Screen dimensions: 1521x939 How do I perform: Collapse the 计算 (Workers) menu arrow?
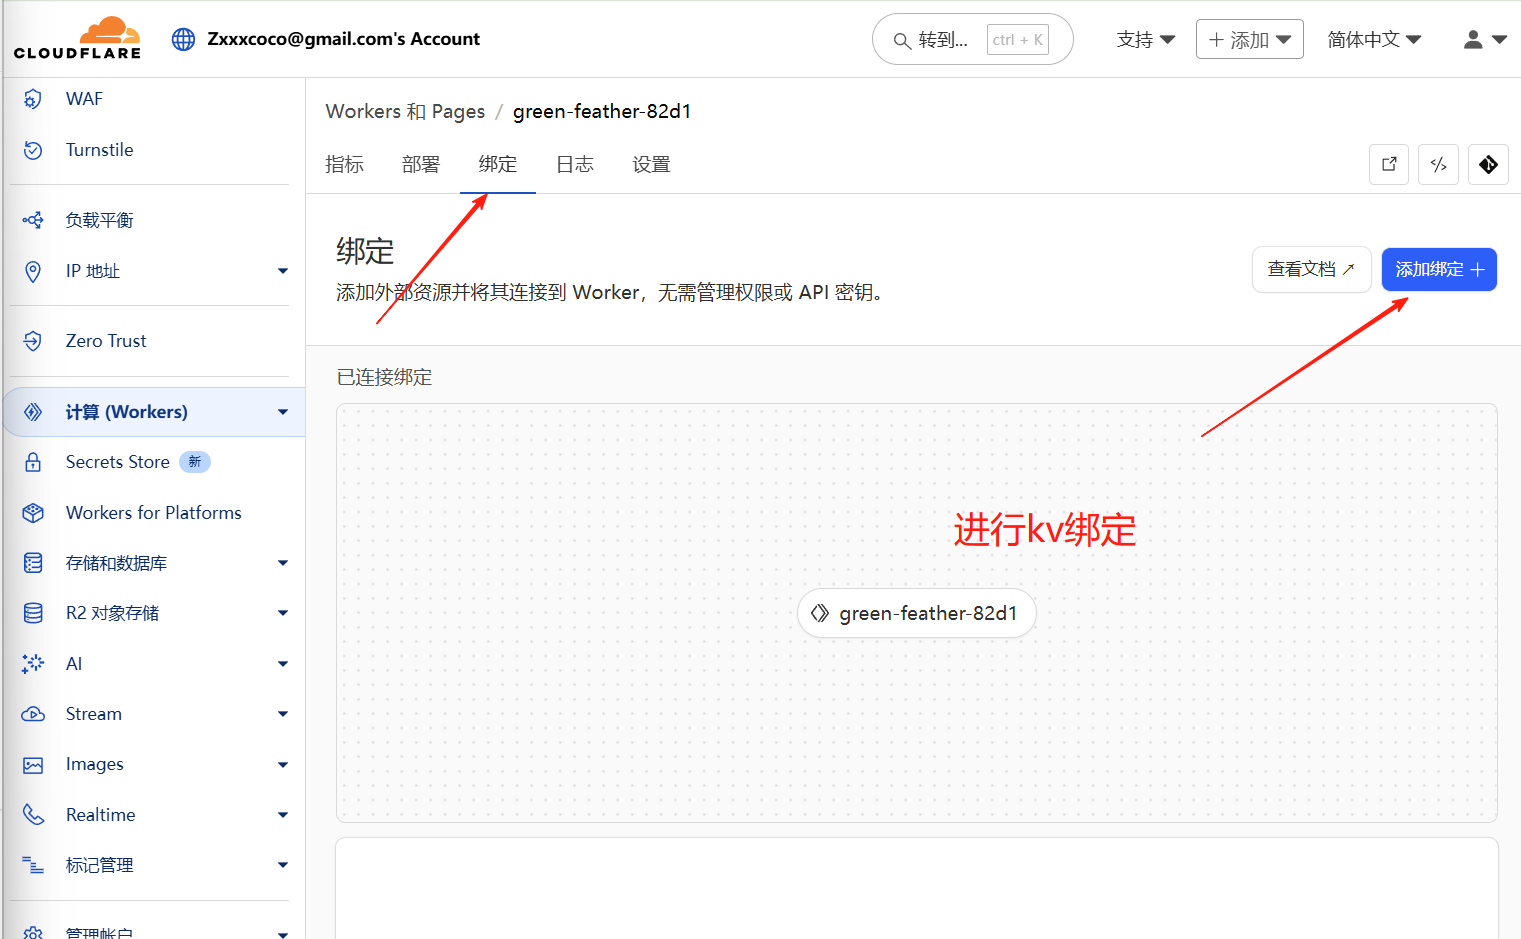283,412
